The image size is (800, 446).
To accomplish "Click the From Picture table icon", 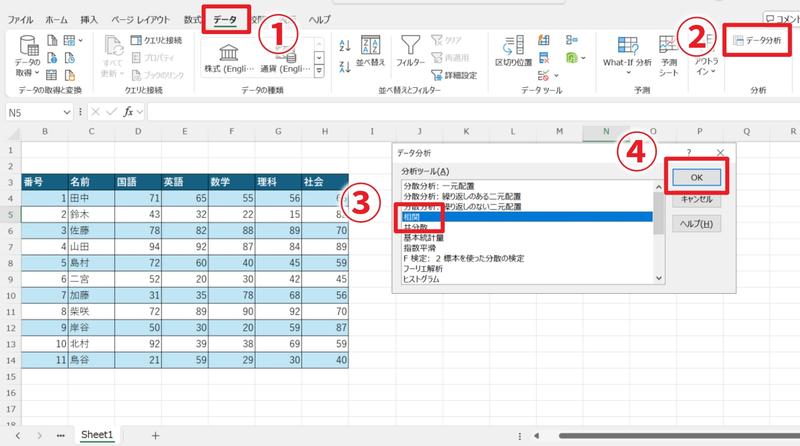I will coord(69,40).
